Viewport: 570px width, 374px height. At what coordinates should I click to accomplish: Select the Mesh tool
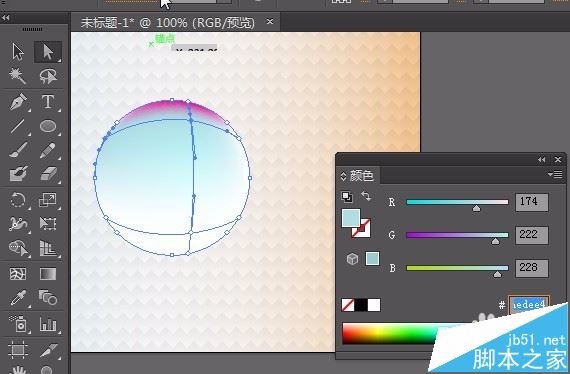(x=18, y=274)
